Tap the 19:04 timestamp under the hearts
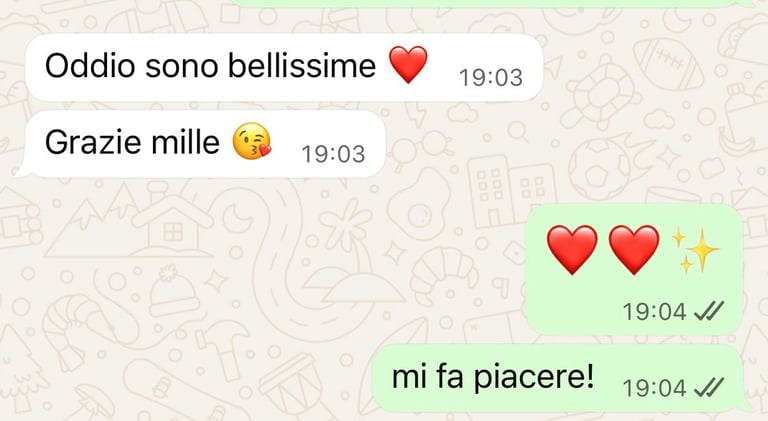Image resolution: width=768 pixels, height=421 pixels. [654, 311]
